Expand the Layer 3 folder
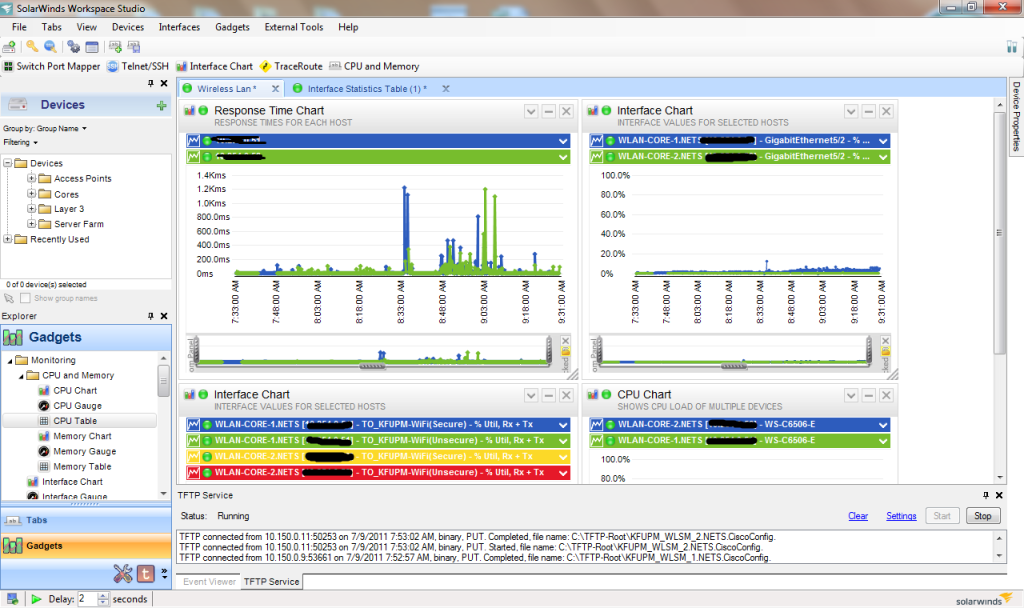Screen dimensions: 1024x608 click(31, 208)
